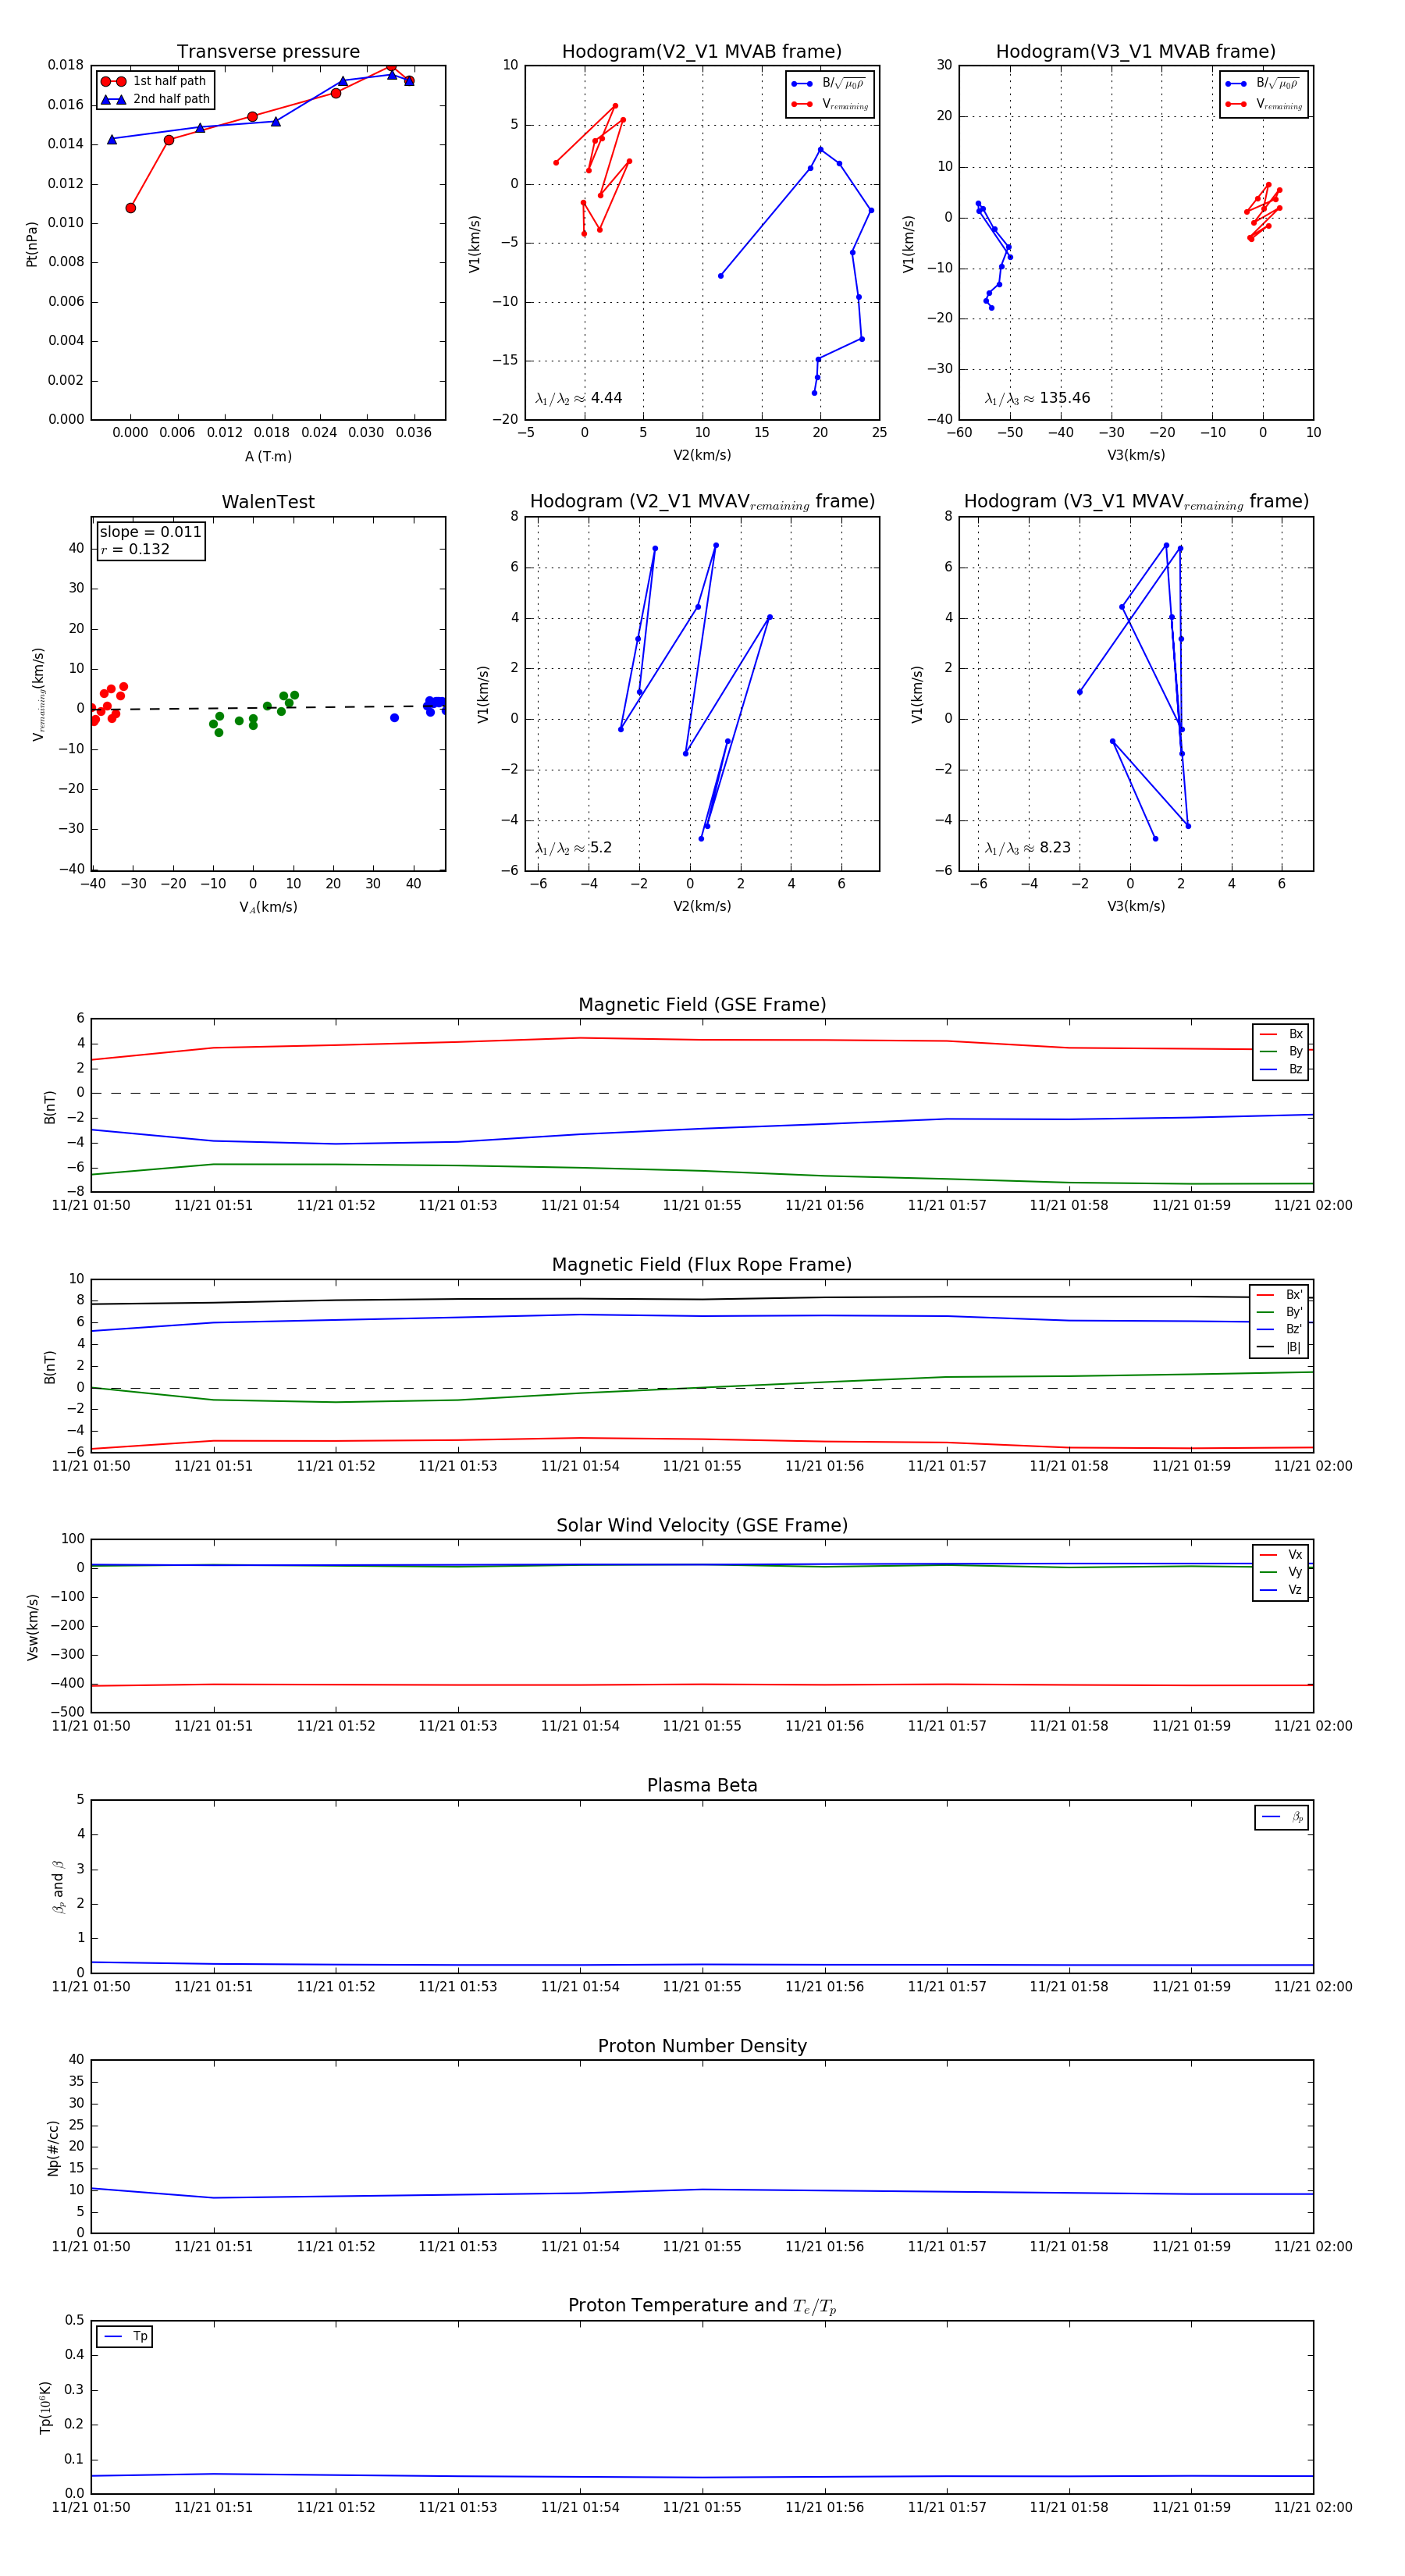Click the beta_p legend entry in Plasma Beta

[x=1282, y=1817]
